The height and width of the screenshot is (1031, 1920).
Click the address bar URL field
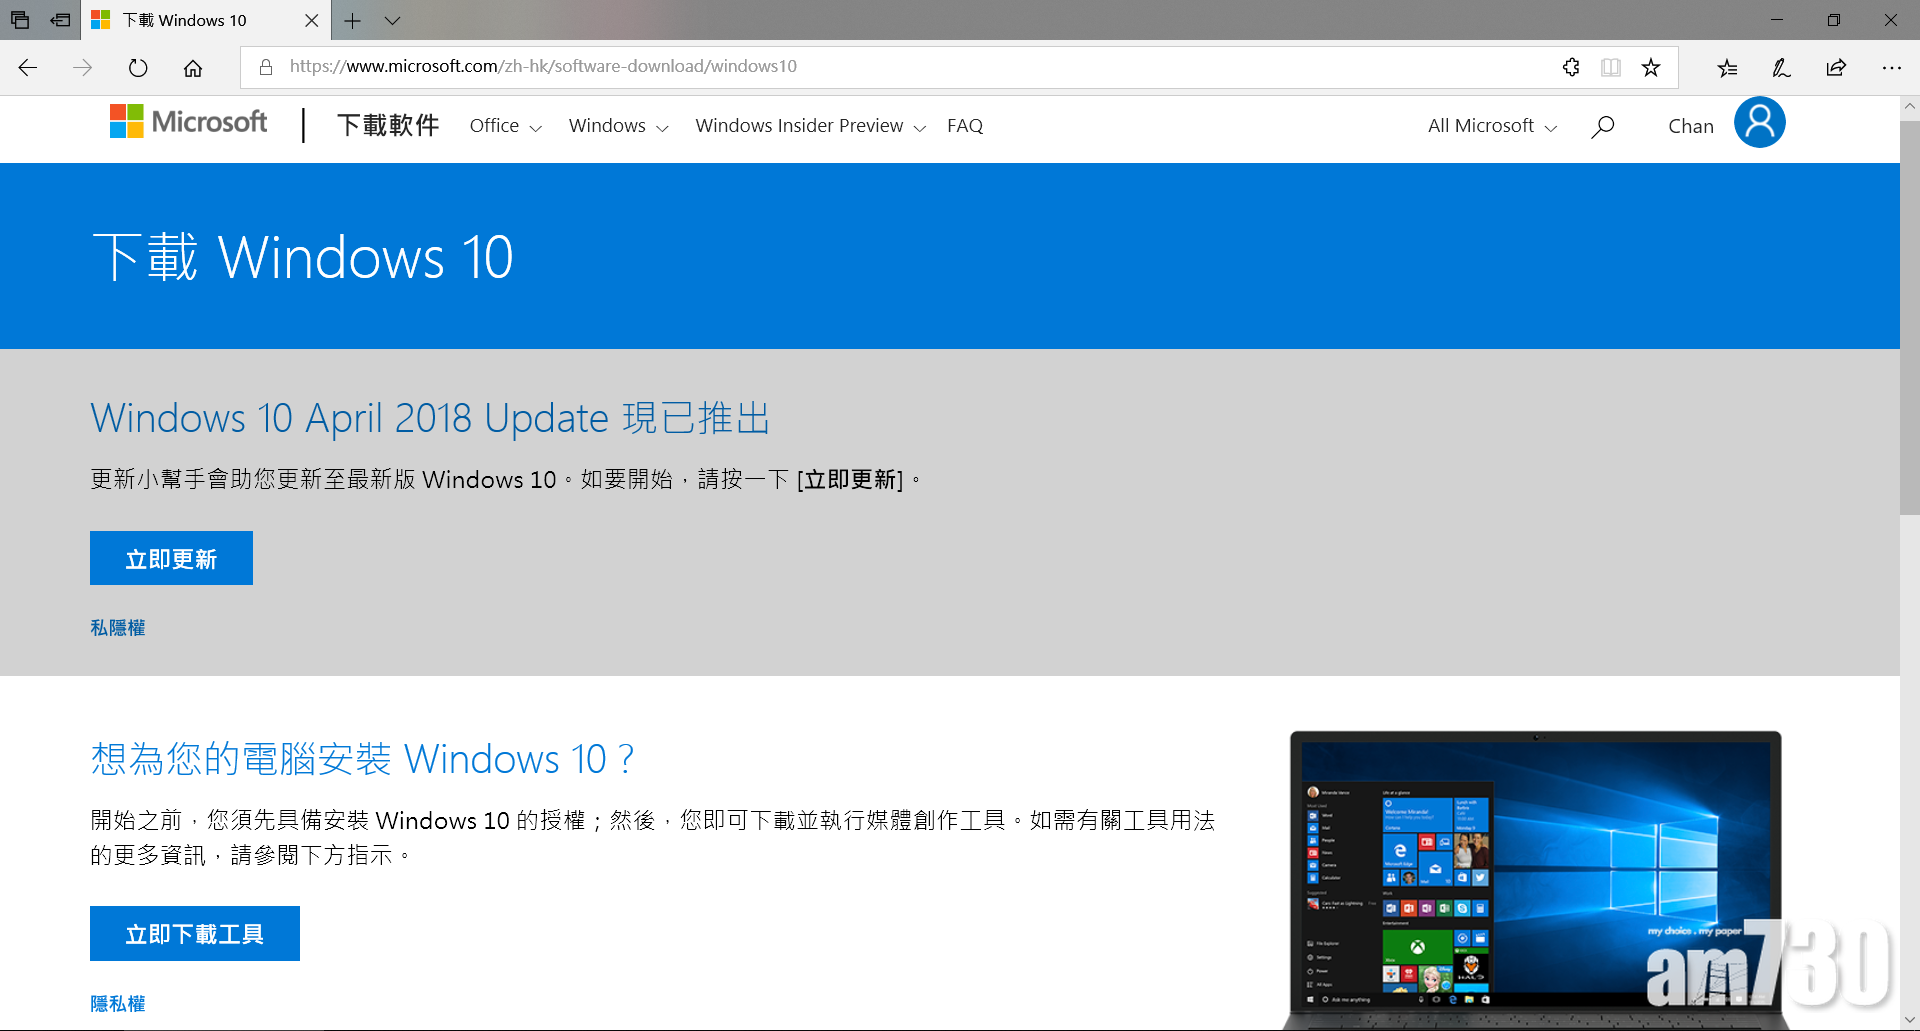tap(543, 66)
